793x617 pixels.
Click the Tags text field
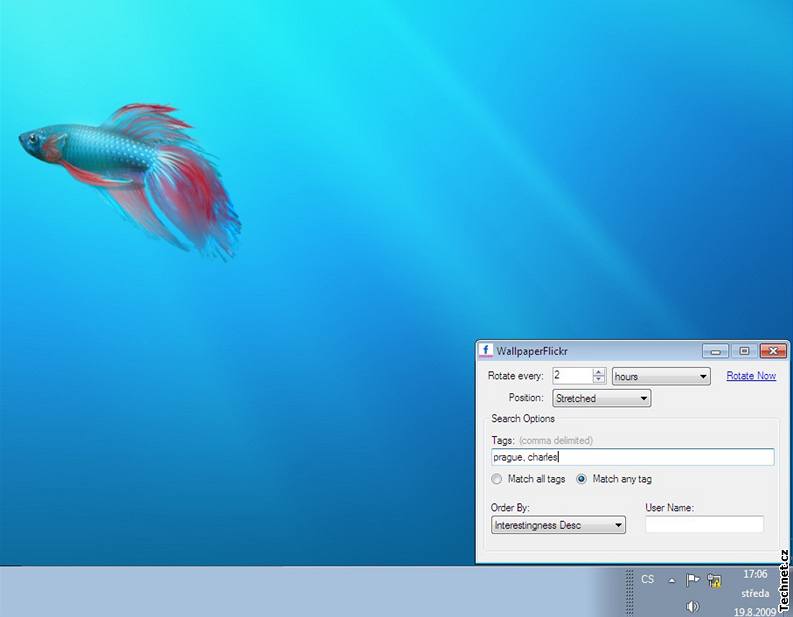(x=632, y=457)
